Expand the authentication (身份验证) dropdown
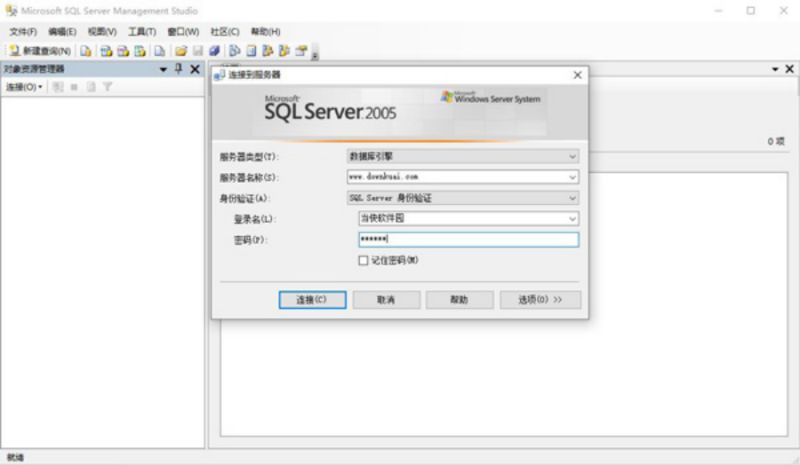800x465 pixels. click(x=572, y=198)
